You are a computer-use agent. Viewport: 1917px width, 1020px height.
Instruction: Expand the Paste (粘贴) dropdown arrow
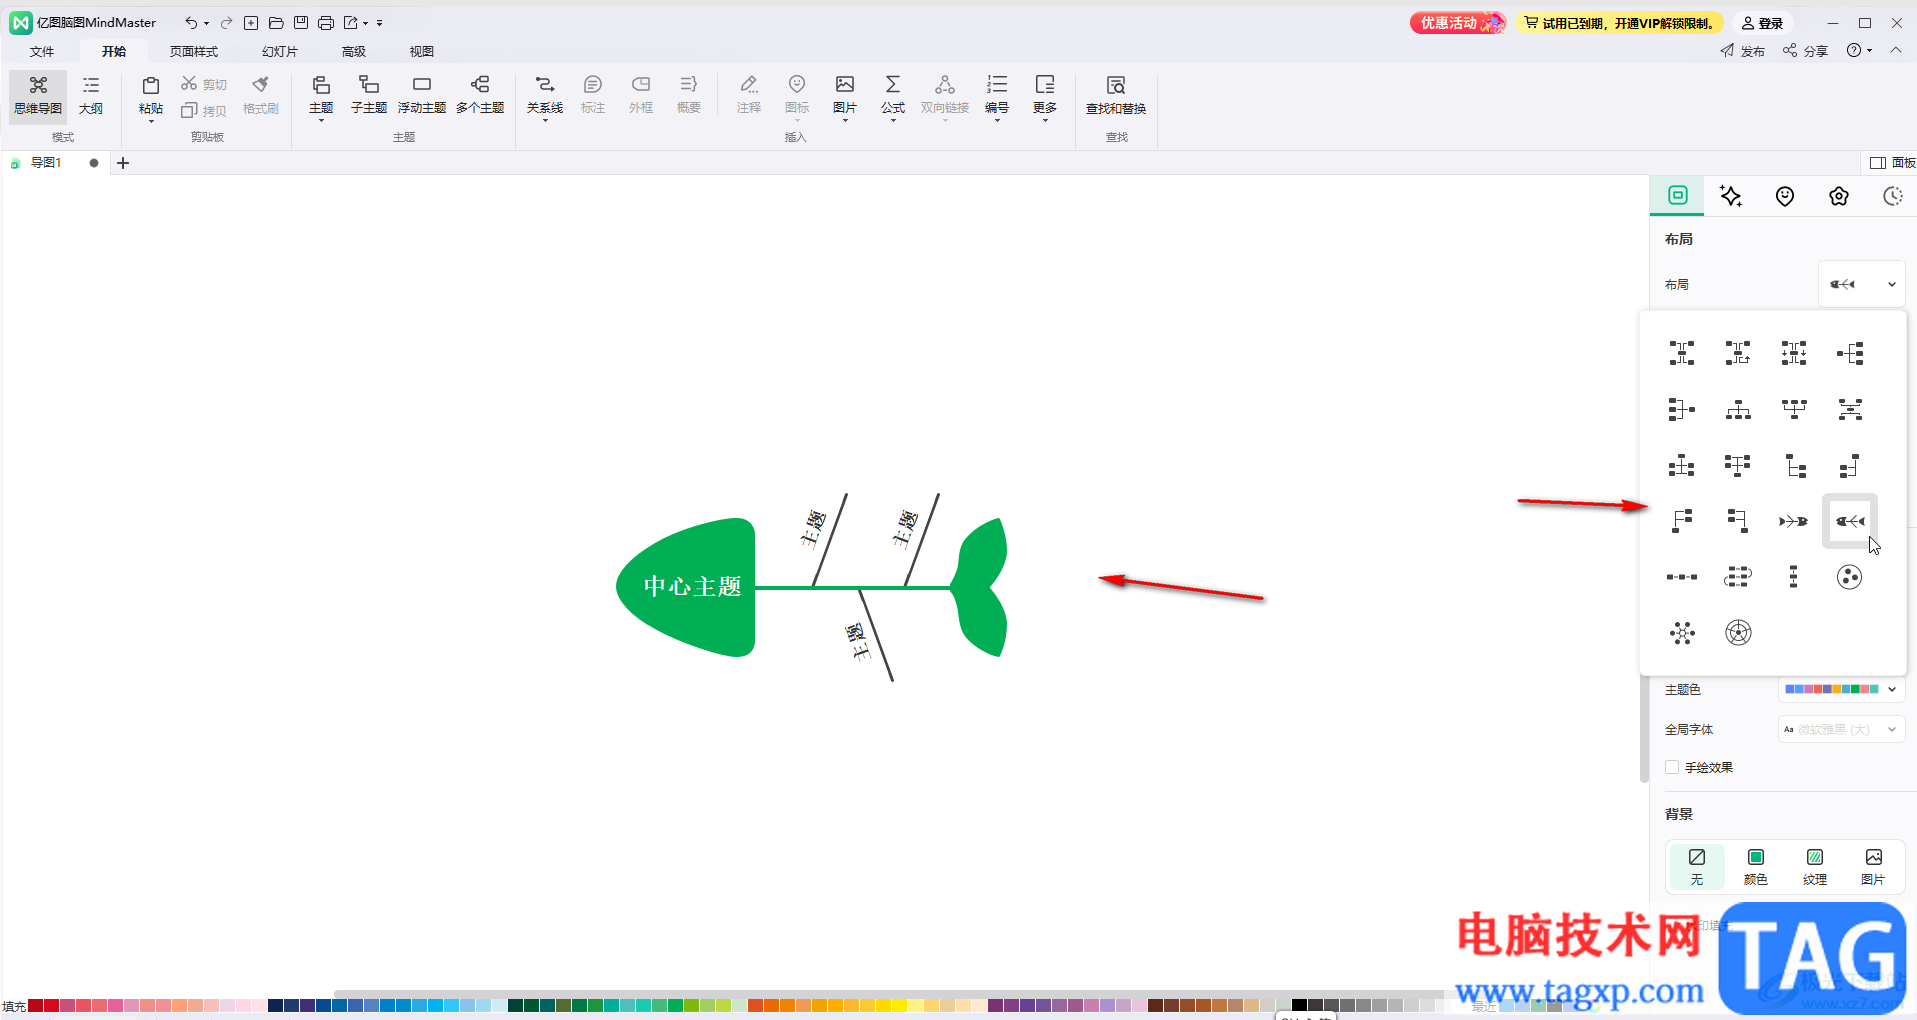pyautogui.click(x=151, y=120)
